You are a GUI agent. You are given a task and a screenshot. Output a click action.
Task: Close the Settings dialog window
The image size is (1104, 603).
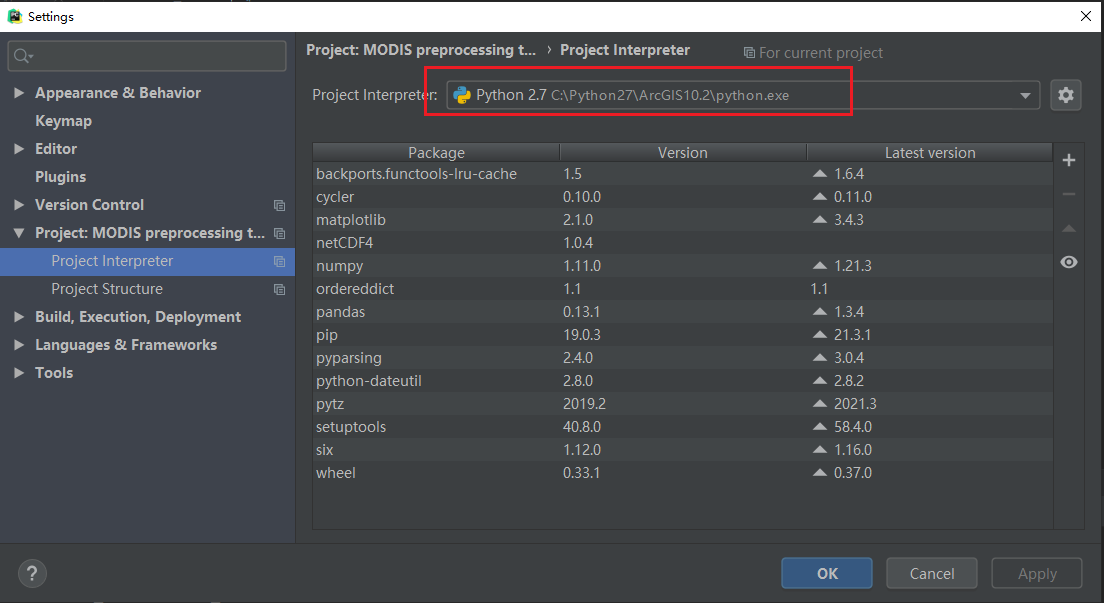(1086, 16)
